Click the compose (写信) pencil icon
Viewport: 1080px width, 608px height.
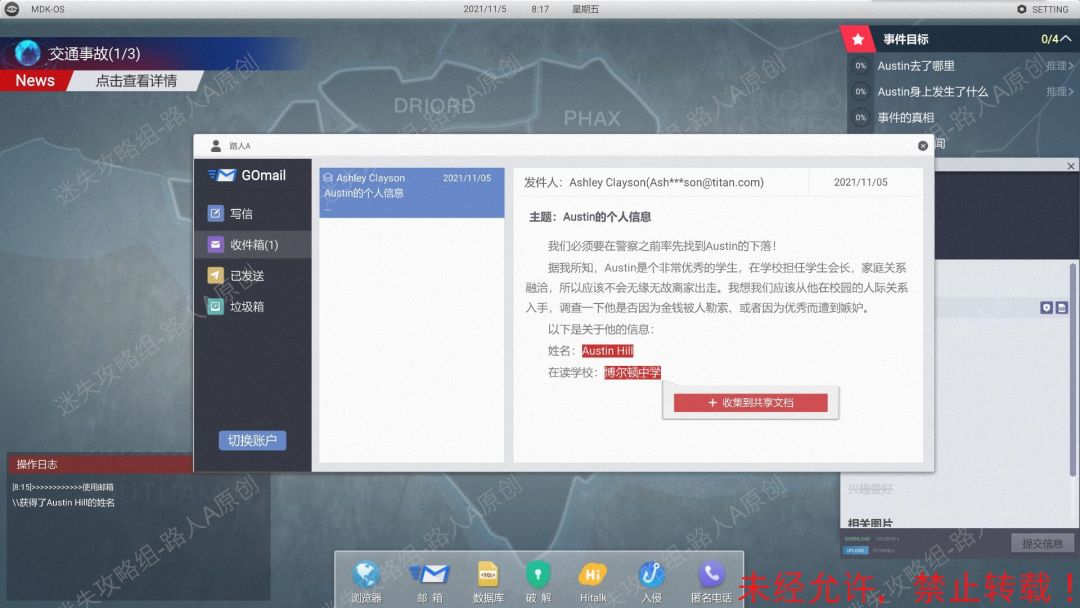[216, 213]
